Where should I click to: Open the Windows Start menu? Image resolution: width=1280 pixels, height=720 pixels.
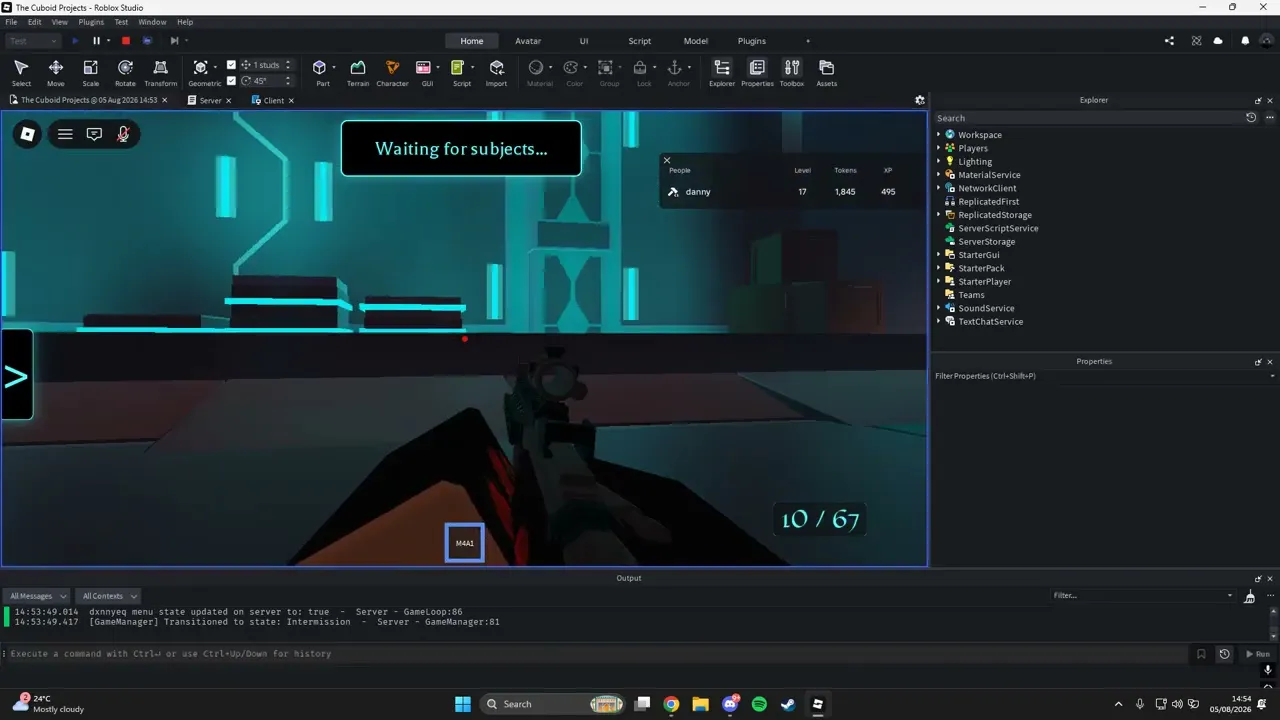click(x=463, y=704)
